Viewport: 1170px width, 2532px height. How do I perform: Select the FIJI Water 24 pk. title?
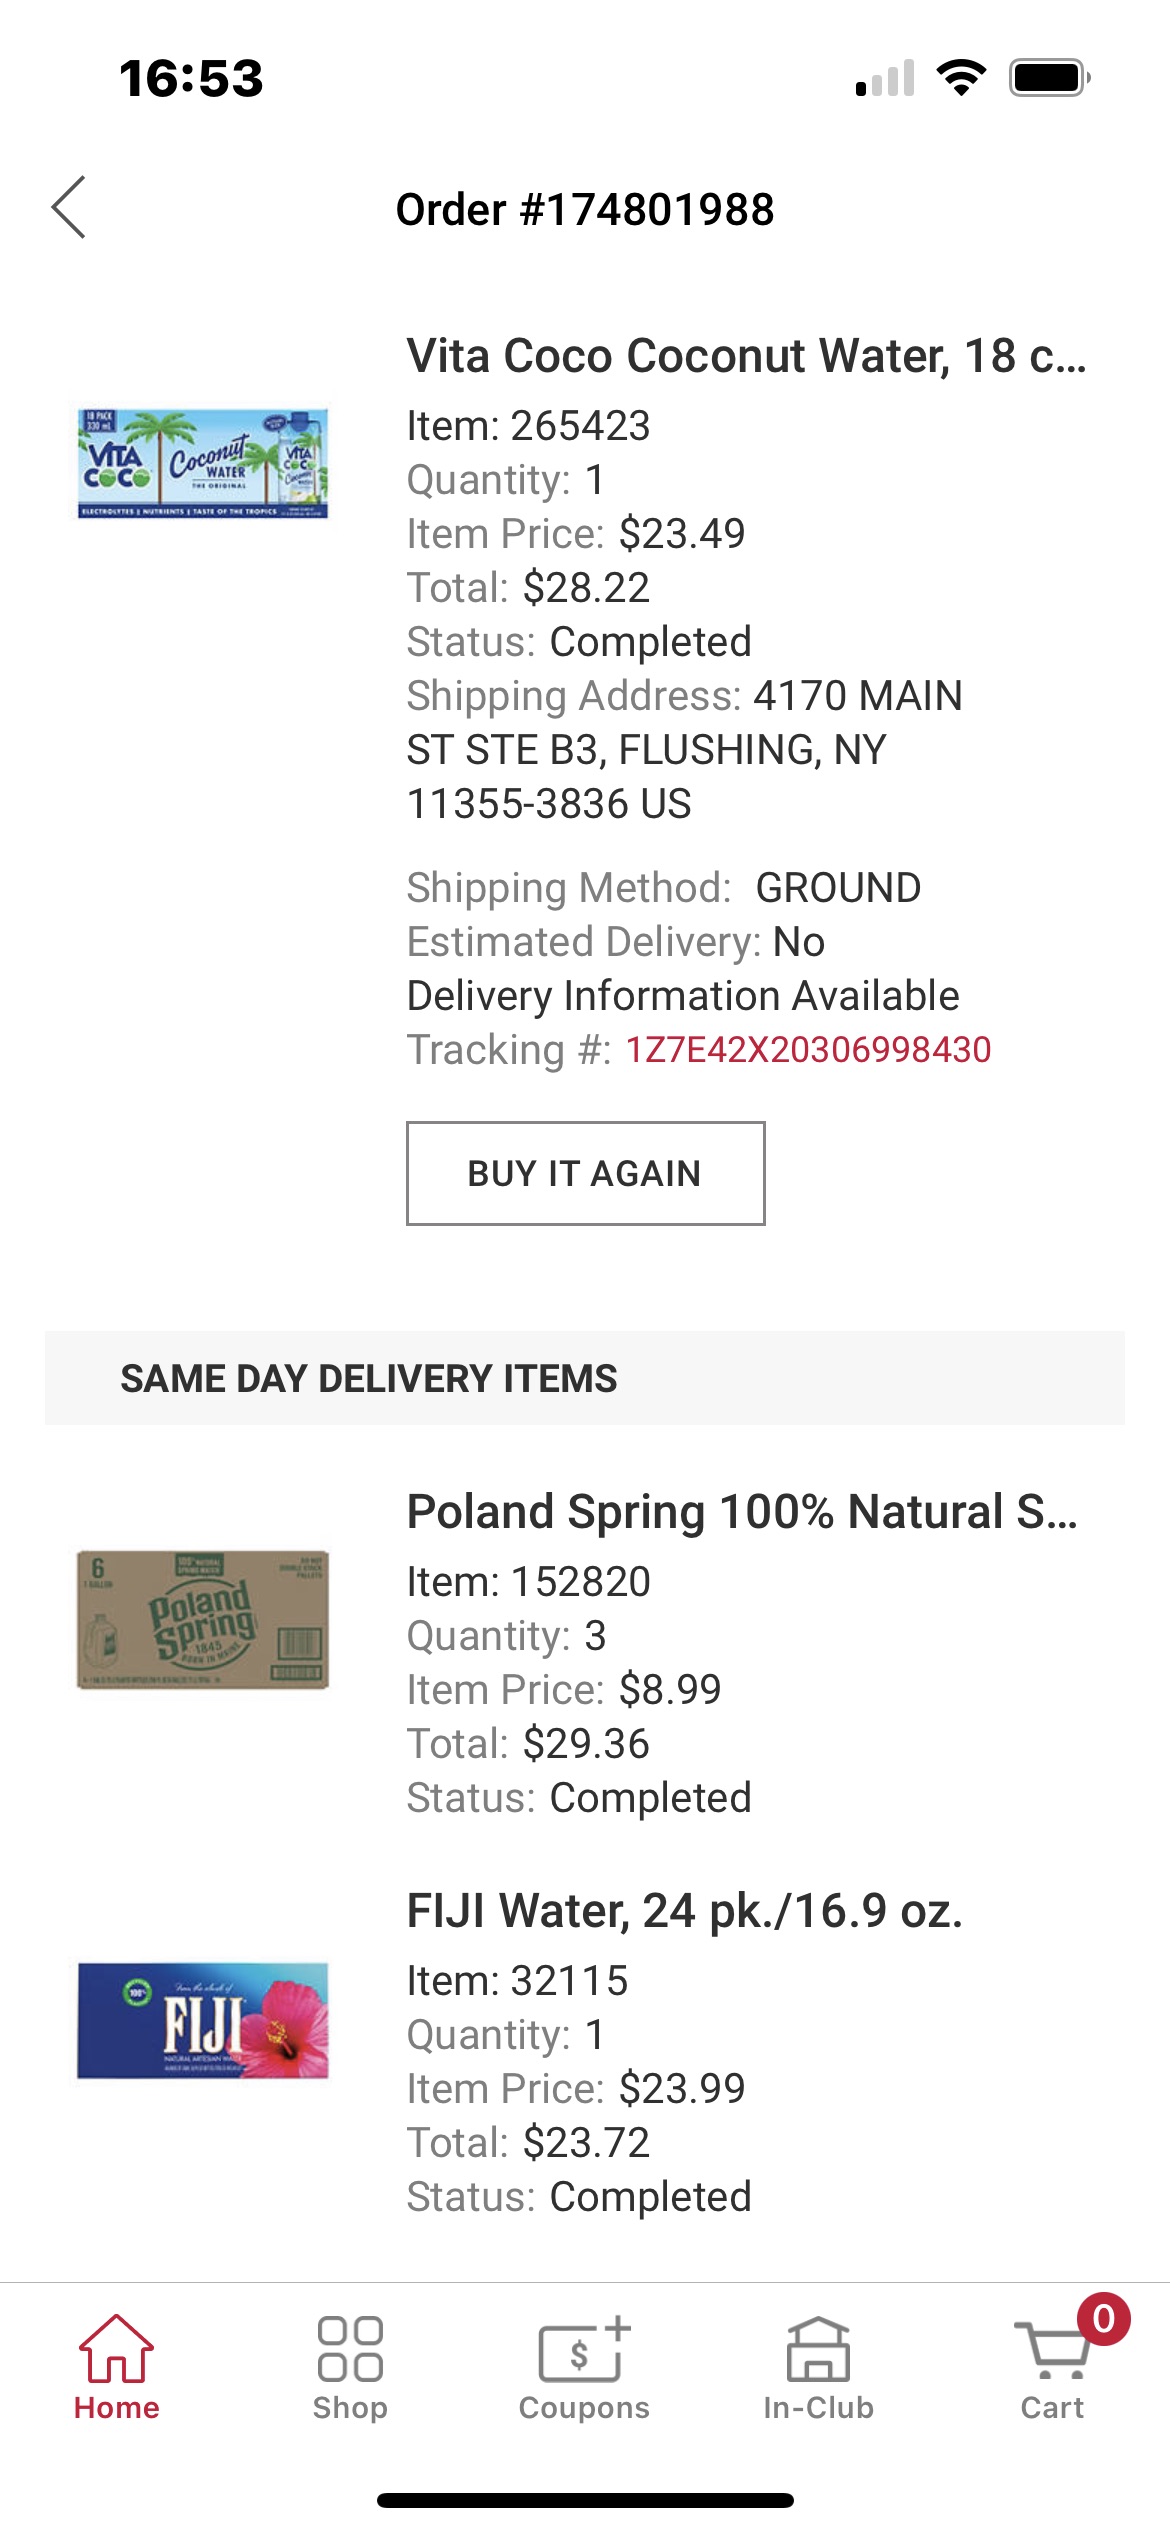coord(684,1911)
